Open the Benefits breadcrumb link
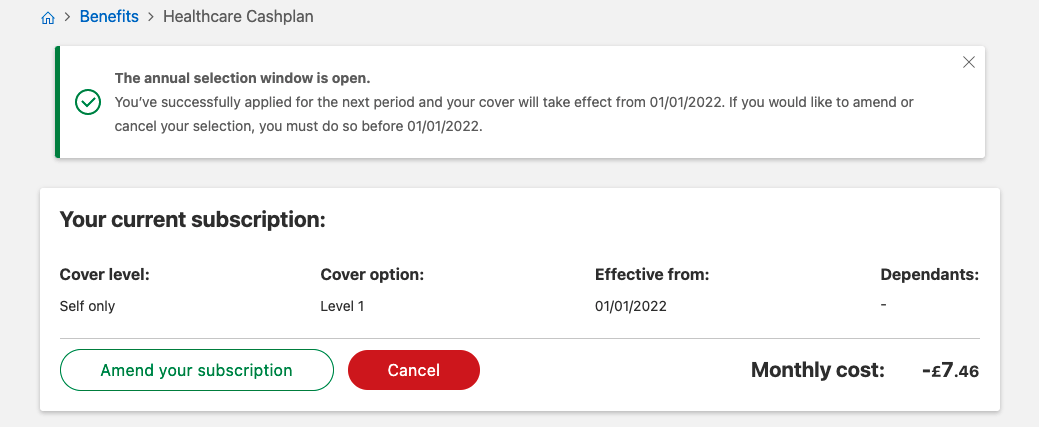 tap(109, 17)
